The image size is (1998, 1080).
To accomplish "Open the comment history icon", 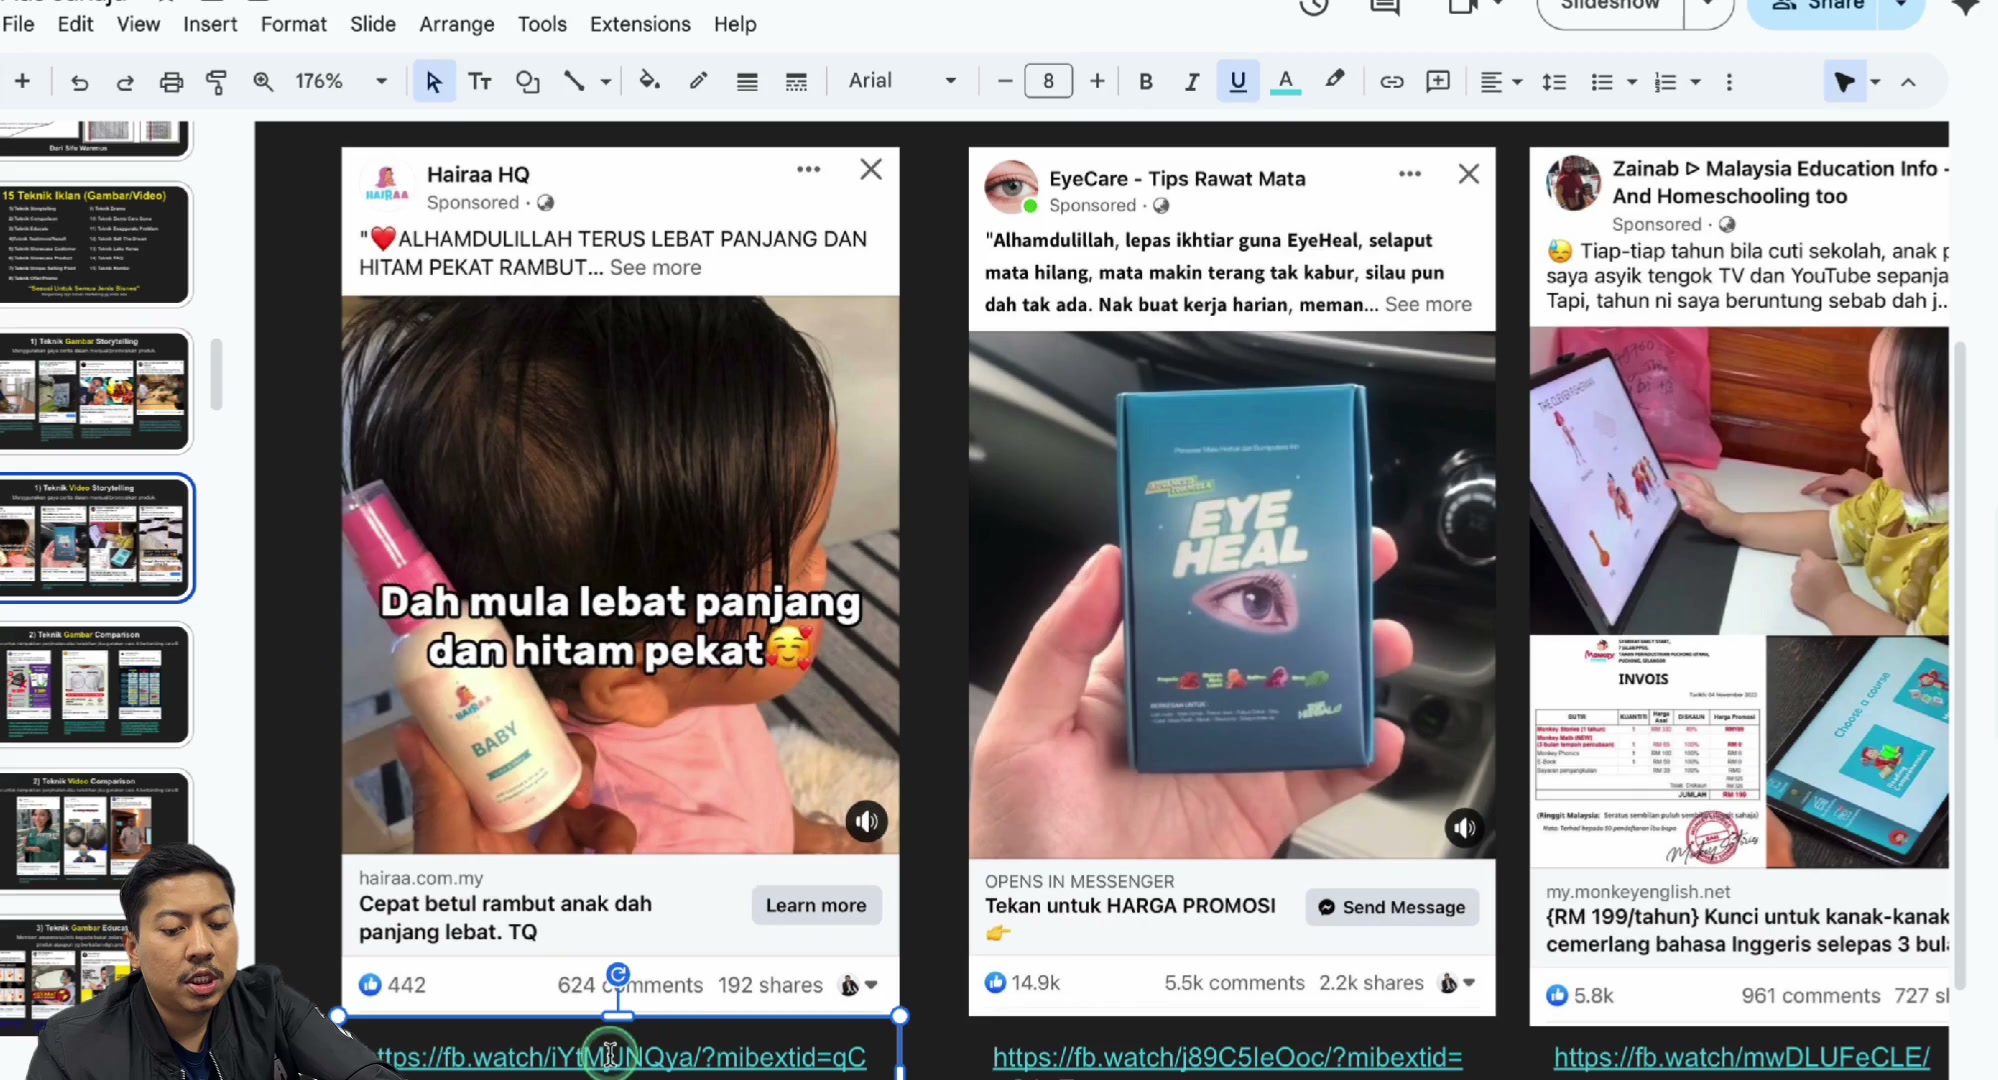I will [1385, 8].
